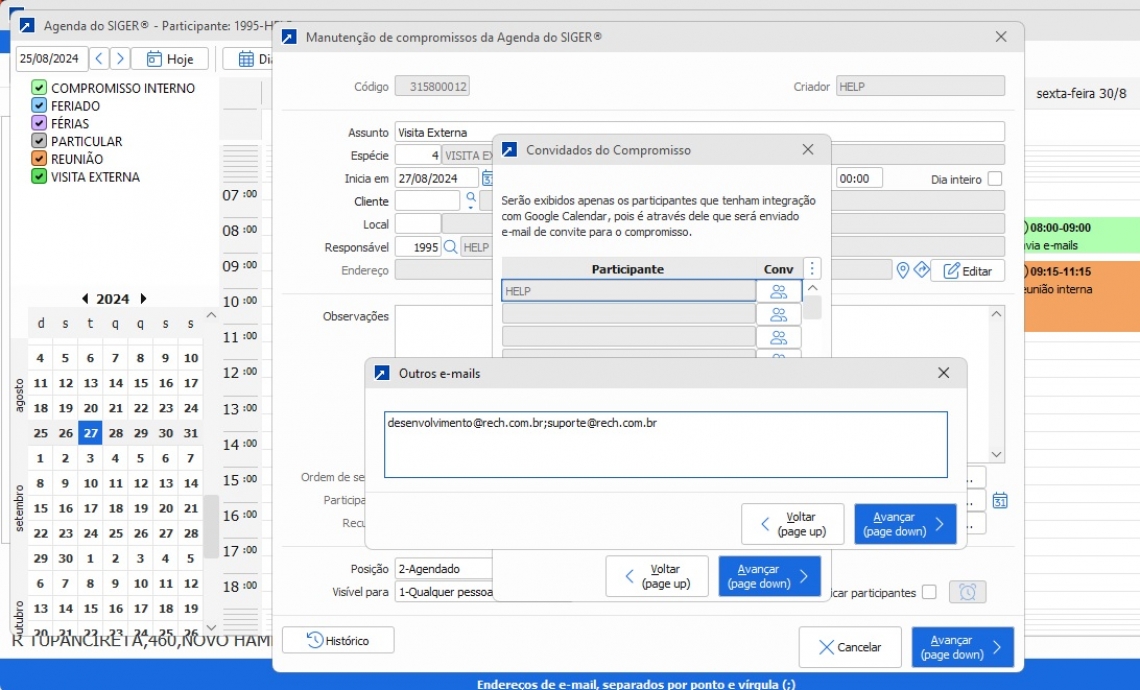Screen dimensions: 1140x690
Task: Select the HELP participant row field
Action: coord(629,291)
